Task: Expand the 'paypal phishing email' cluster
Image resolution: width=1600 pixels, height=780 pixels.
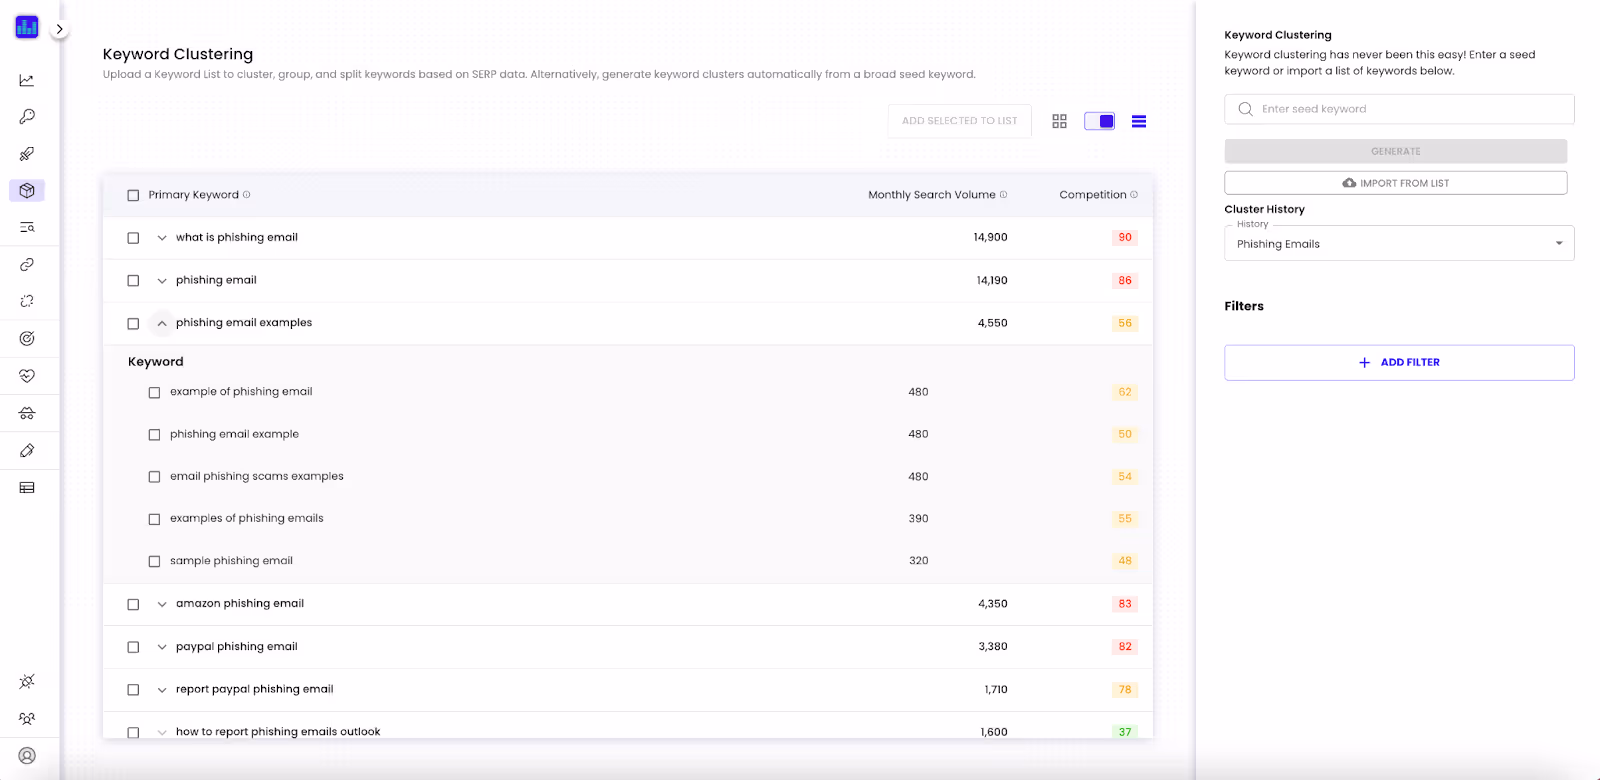Action: [x=162, y=647]
